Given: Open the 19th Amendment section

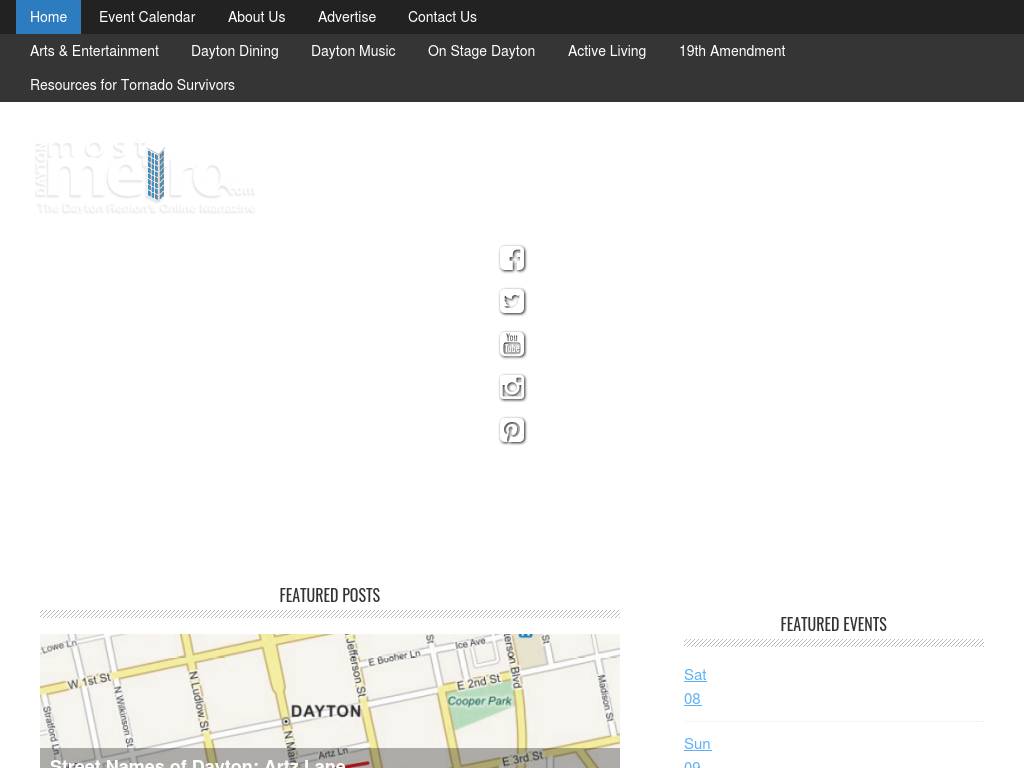Looking at the screenshot, I should pyautogui.click(x=732, y=51).
